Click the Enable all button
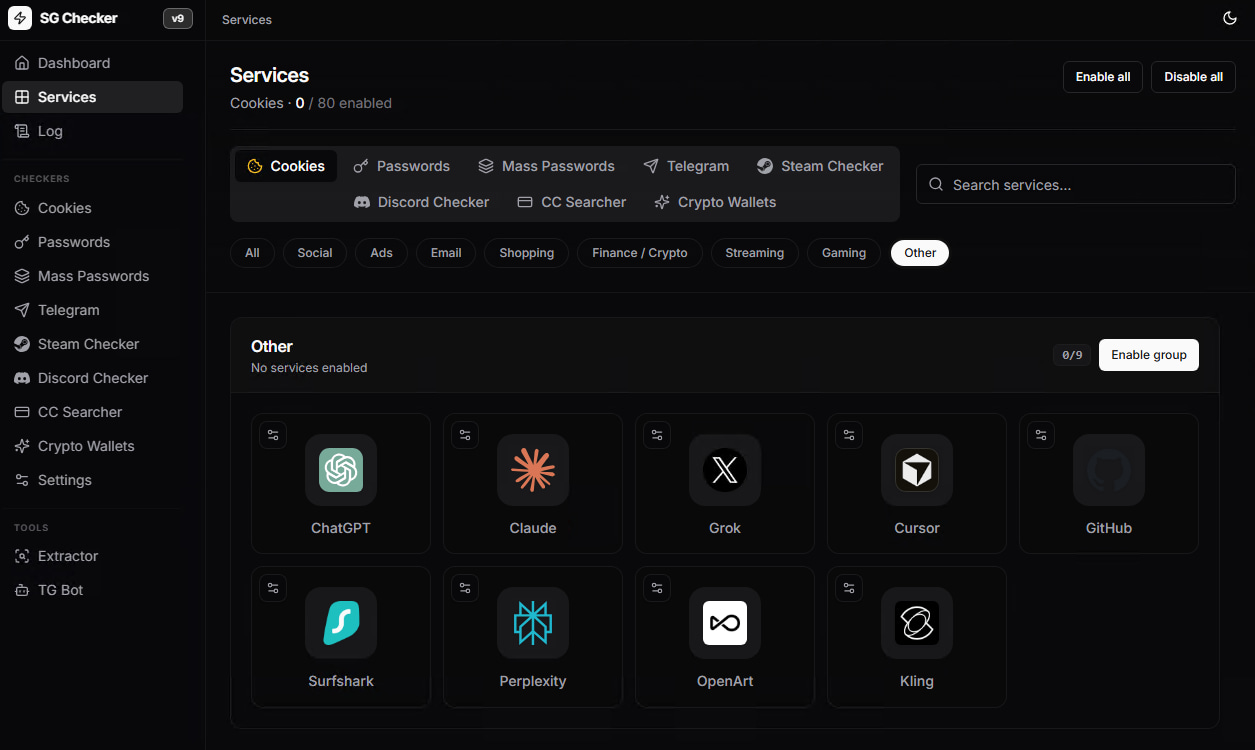1255x750 pixels. coord(1103,77)
